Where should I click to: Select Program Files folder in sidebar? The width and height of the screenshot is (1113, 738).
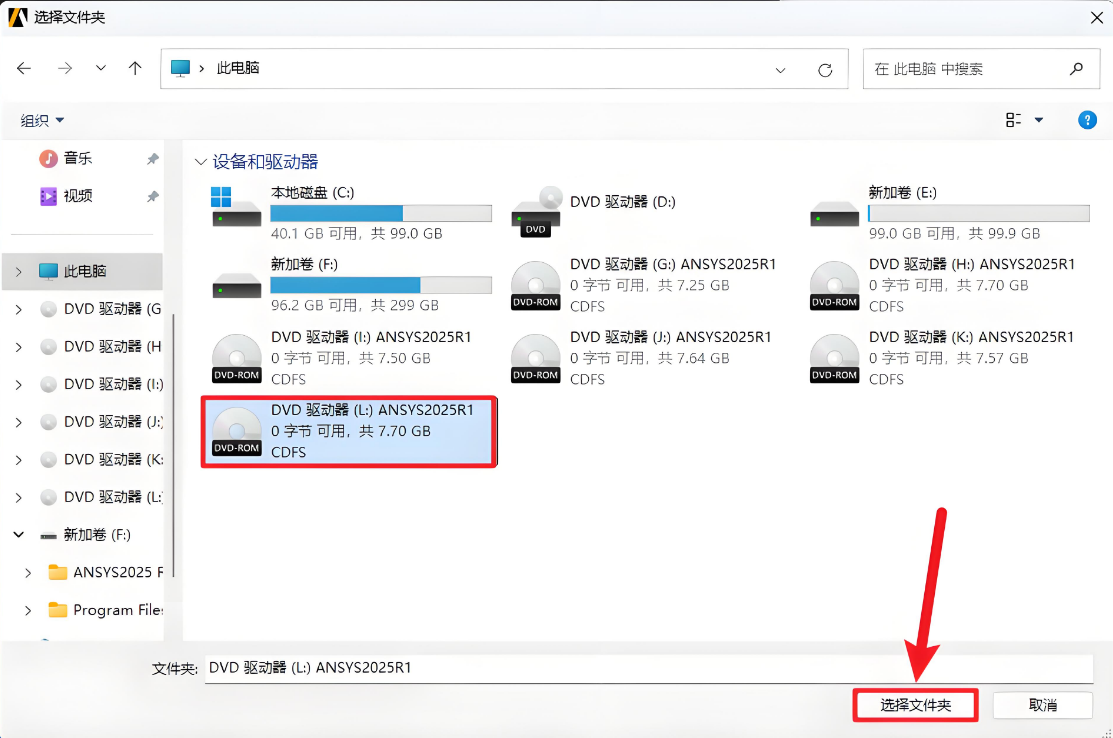(x=105, y=610)
